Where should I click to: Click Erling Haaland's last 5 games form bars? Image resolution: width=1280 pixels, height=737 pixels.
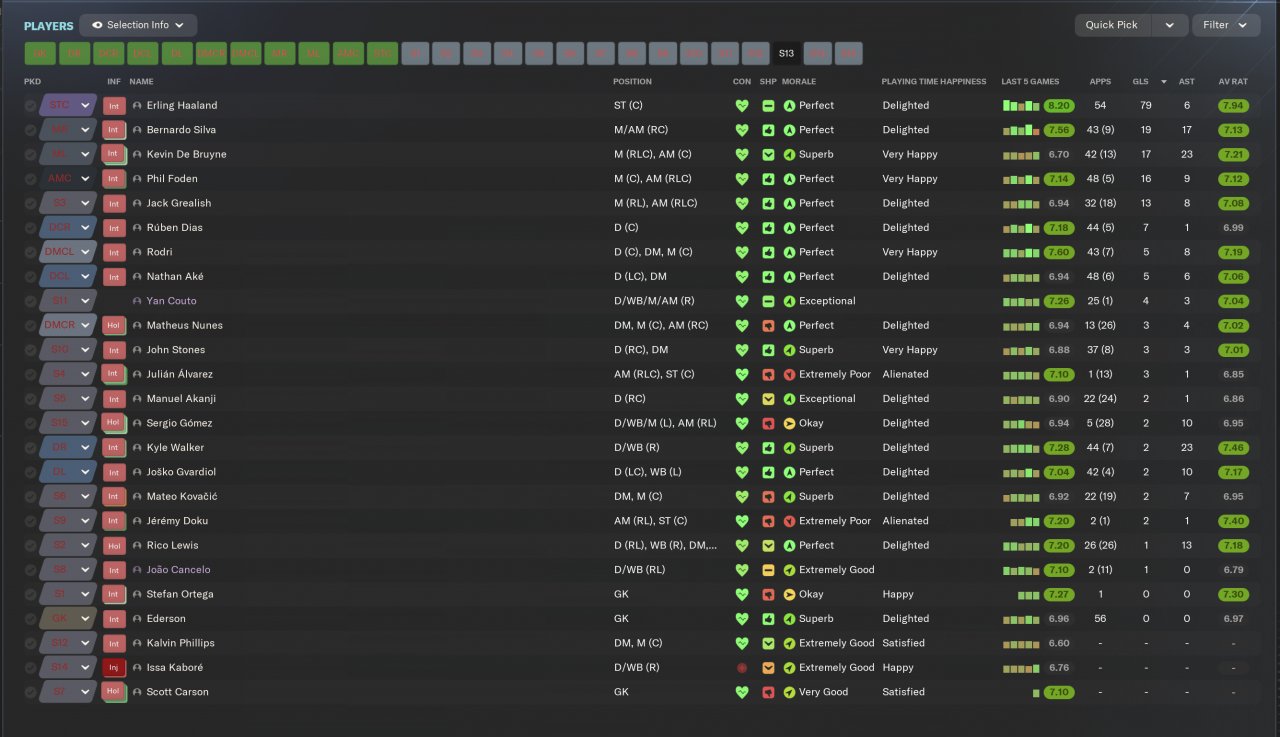coord(1021,105)
